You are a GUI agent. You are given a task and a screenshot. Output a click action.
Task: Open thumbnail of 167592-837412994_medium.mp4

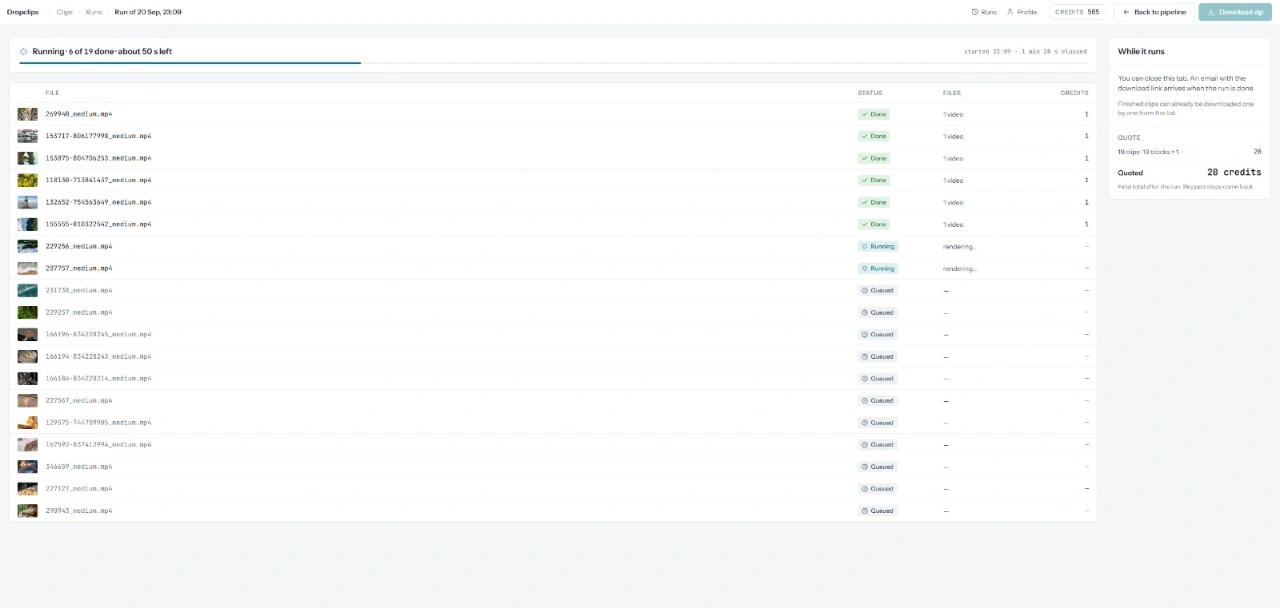(x=28, y=444)
